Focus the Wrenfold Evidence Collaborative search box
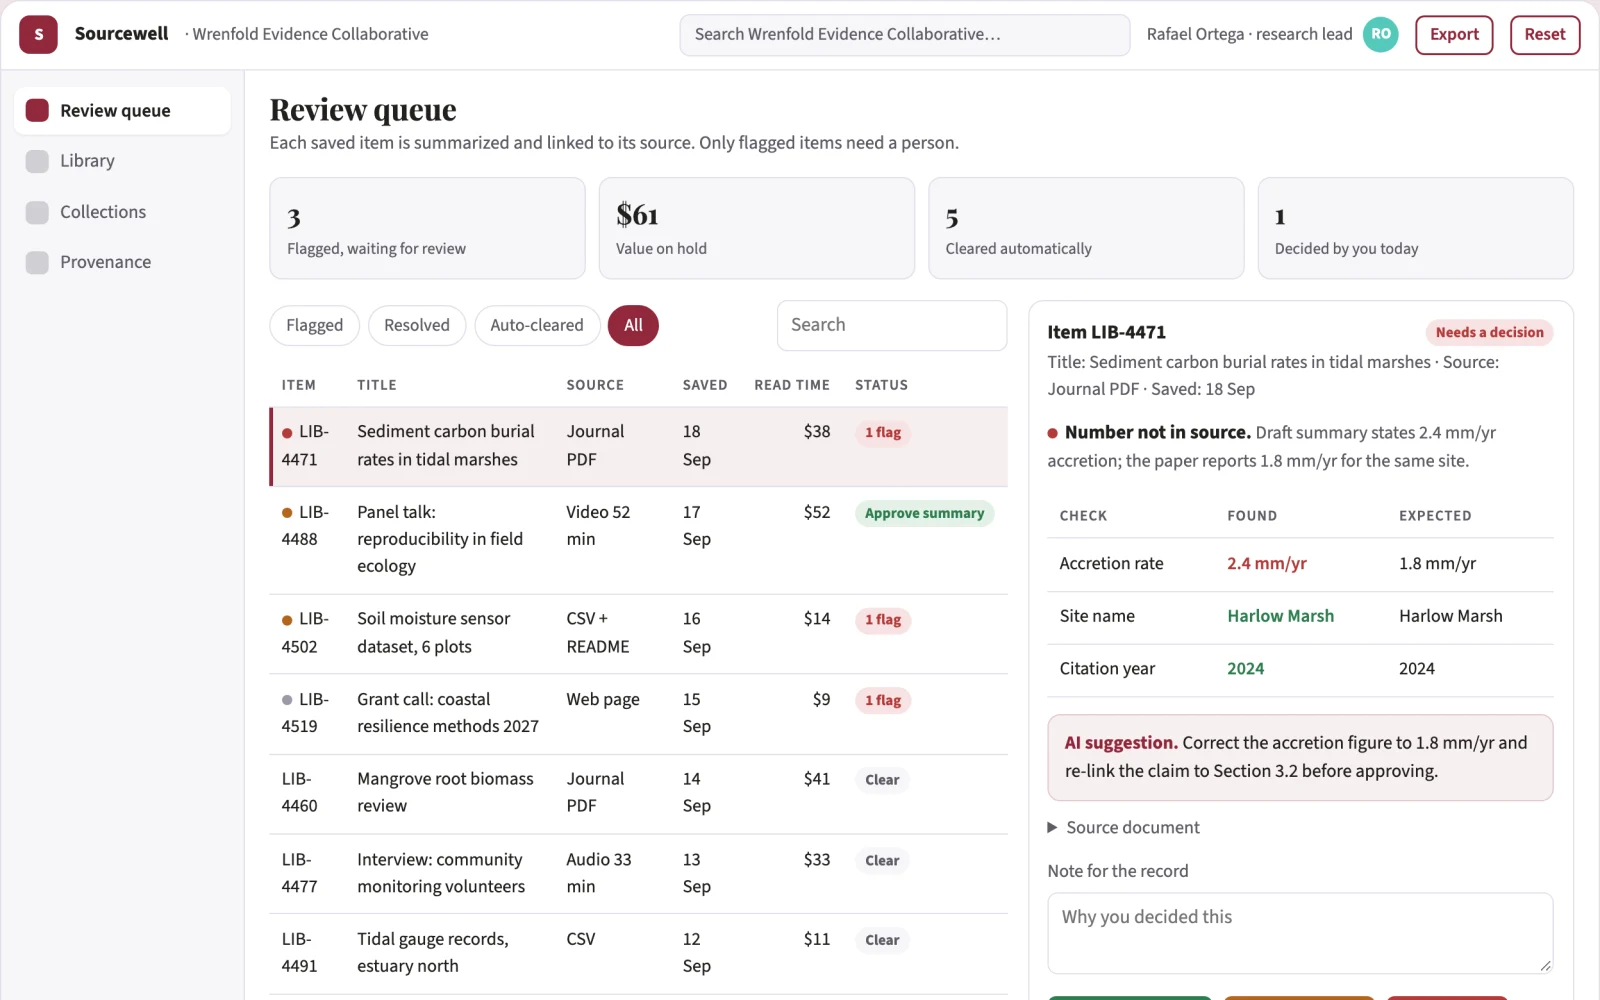1600x1000 pixels. click(905, 34)
